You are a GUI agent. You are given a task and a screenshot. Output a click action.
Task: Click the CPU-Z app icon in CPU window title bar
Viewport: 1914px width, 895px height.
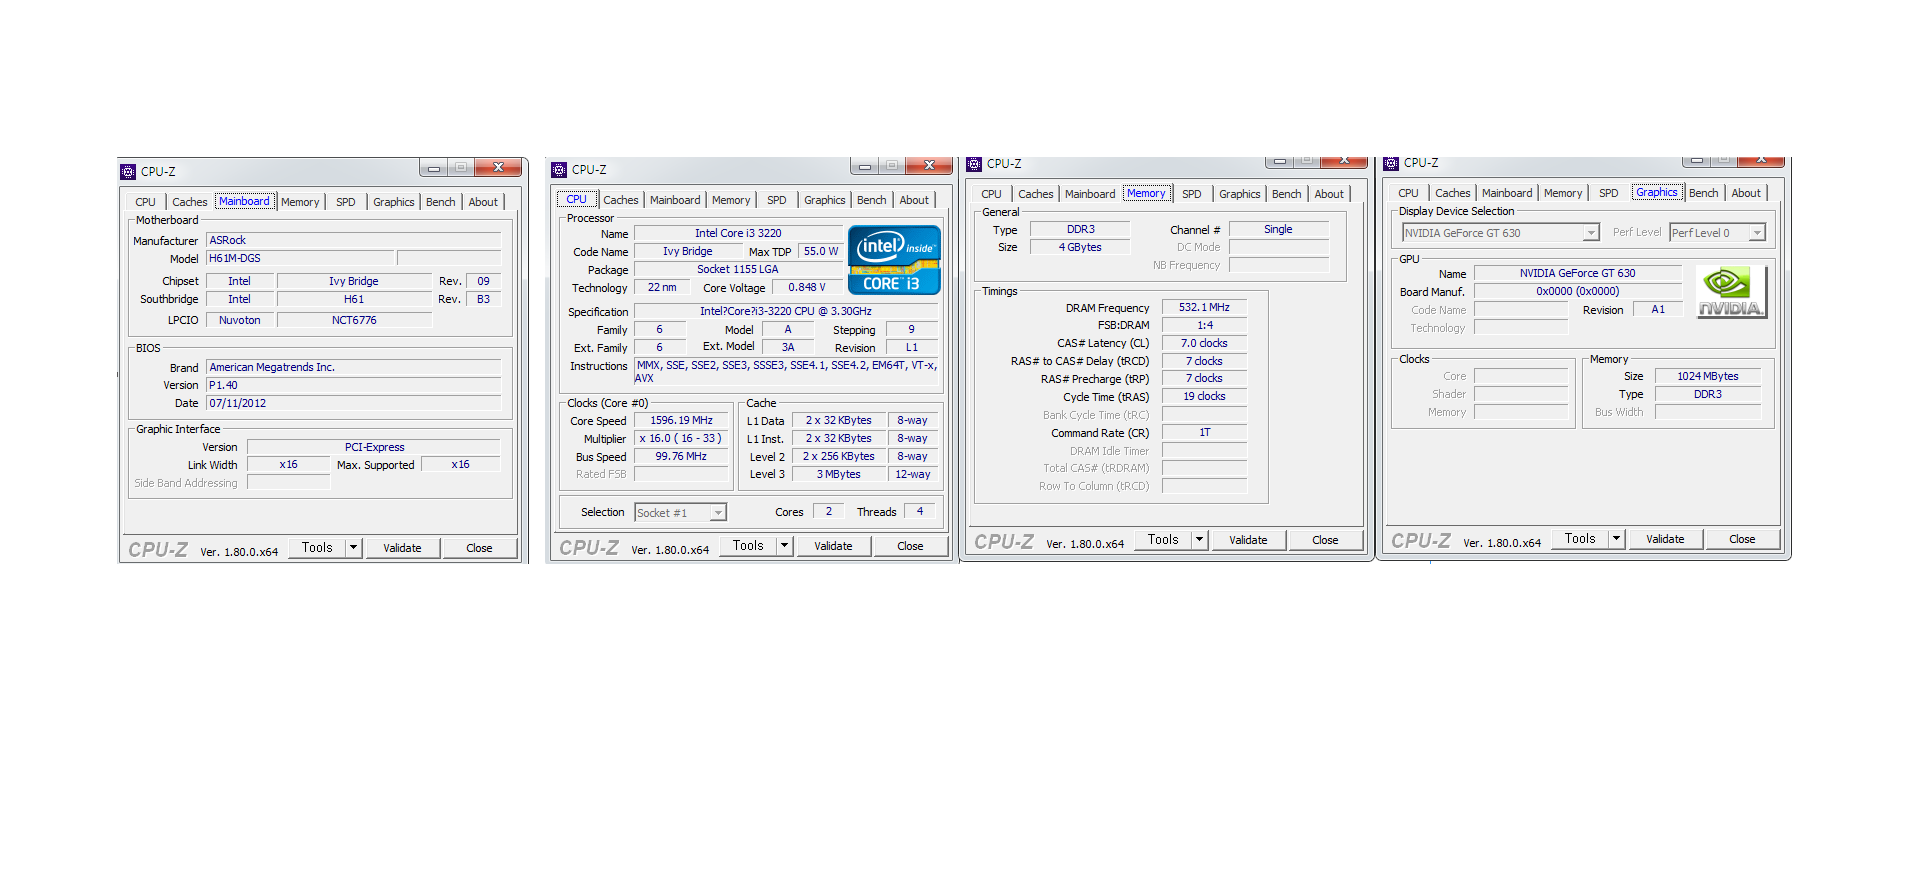tap(559, 170)
